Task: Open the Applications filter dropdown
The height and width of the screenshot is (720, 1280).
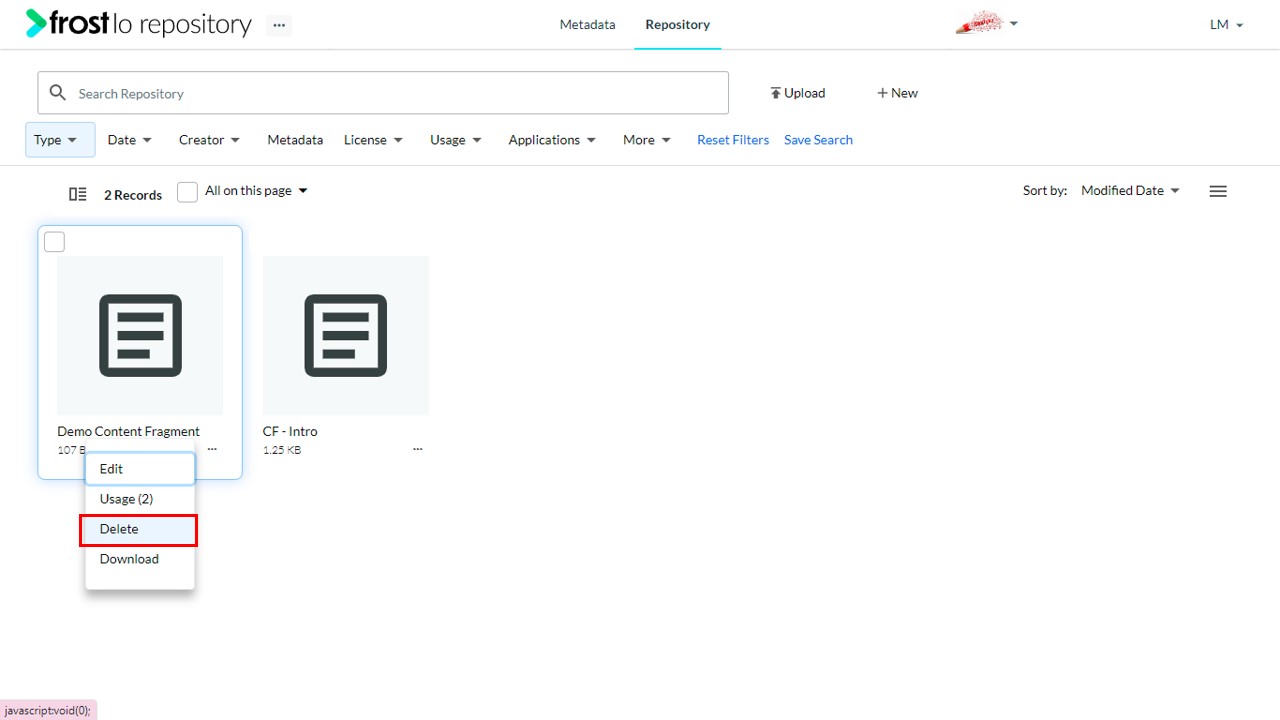Action: pyautogui.click(x=552, y=140)
